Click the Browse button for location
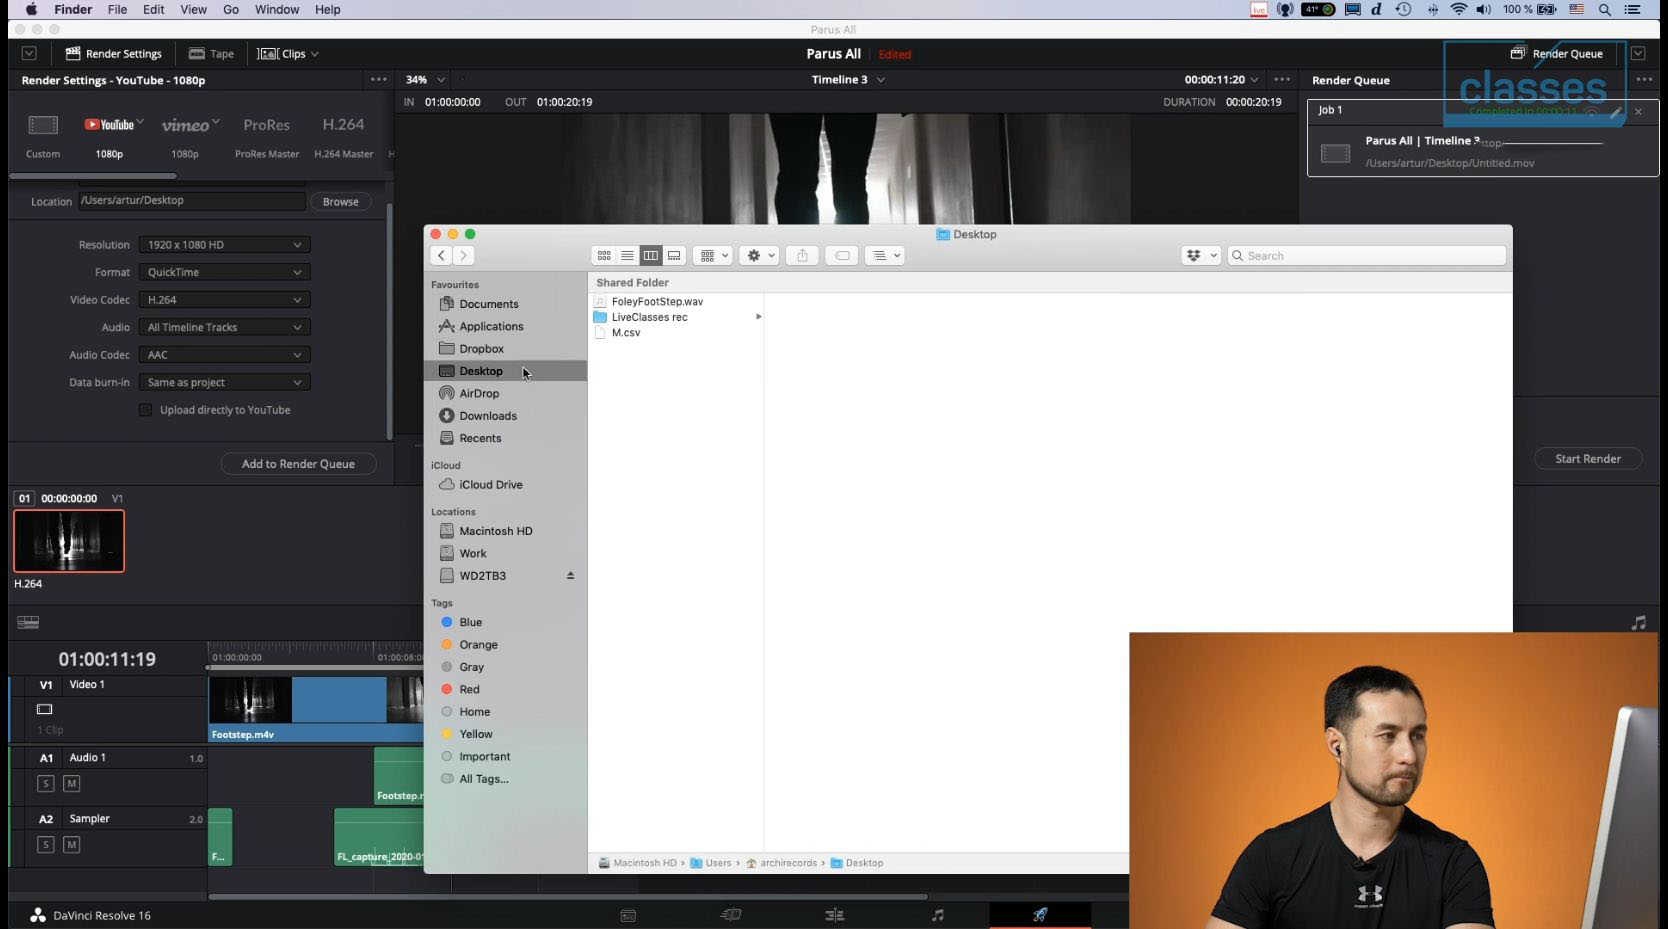1668x929 pixels. pos(341,202)
